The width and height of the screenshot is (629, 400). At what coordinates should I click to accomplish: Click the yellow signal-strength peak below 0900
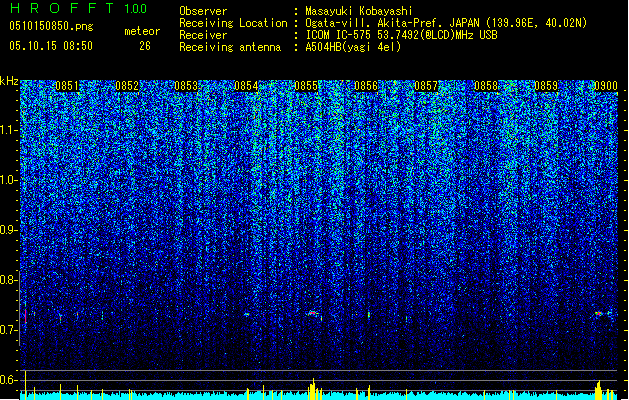tap(599, 390)
